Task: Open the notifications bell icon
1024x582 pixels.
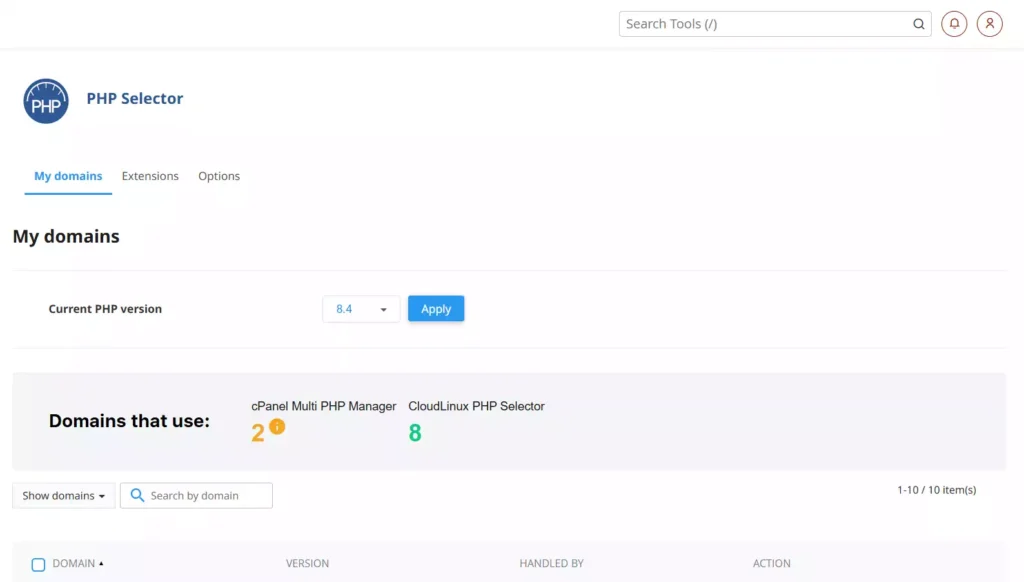Action: click(x=953, y=24)
